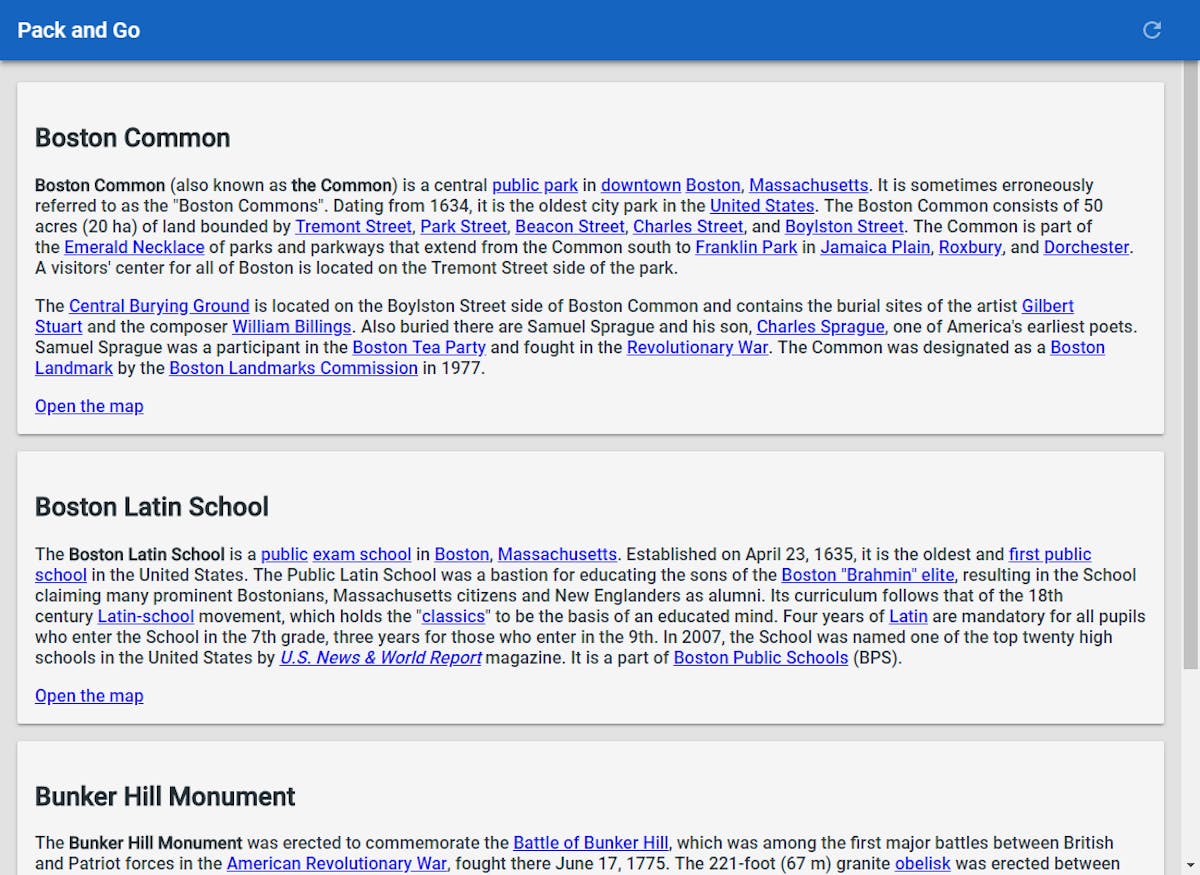Click the scrollbar down arrow
The height and width of the screenshot is (875, 1200).
click(1190, 864)
